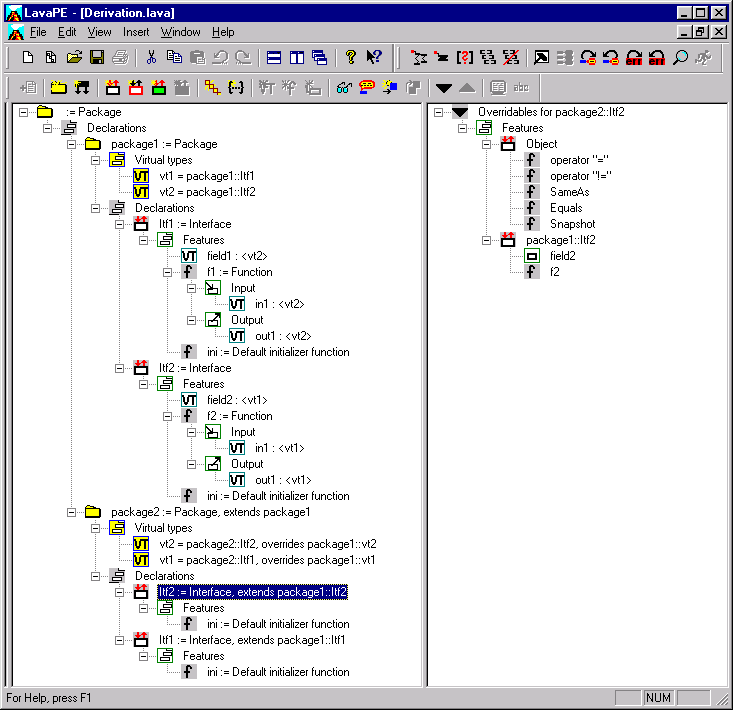The height and width of the screenshot is (710, 733).
Task: Select 'Itf1 := Interface, extends package1::Itf1' item
Action: pos(253,640)
